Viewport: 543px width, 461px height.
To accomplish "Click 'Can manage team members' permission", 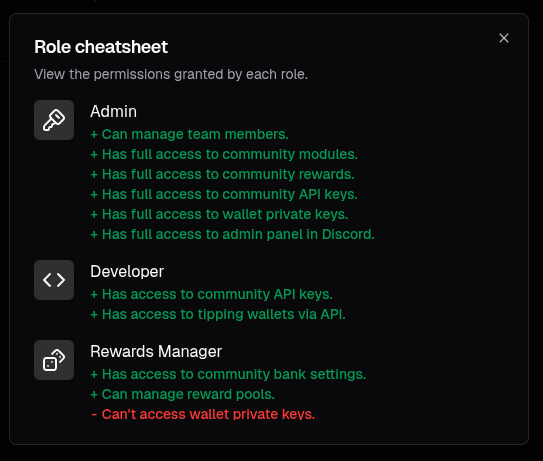I will point(189,134).
